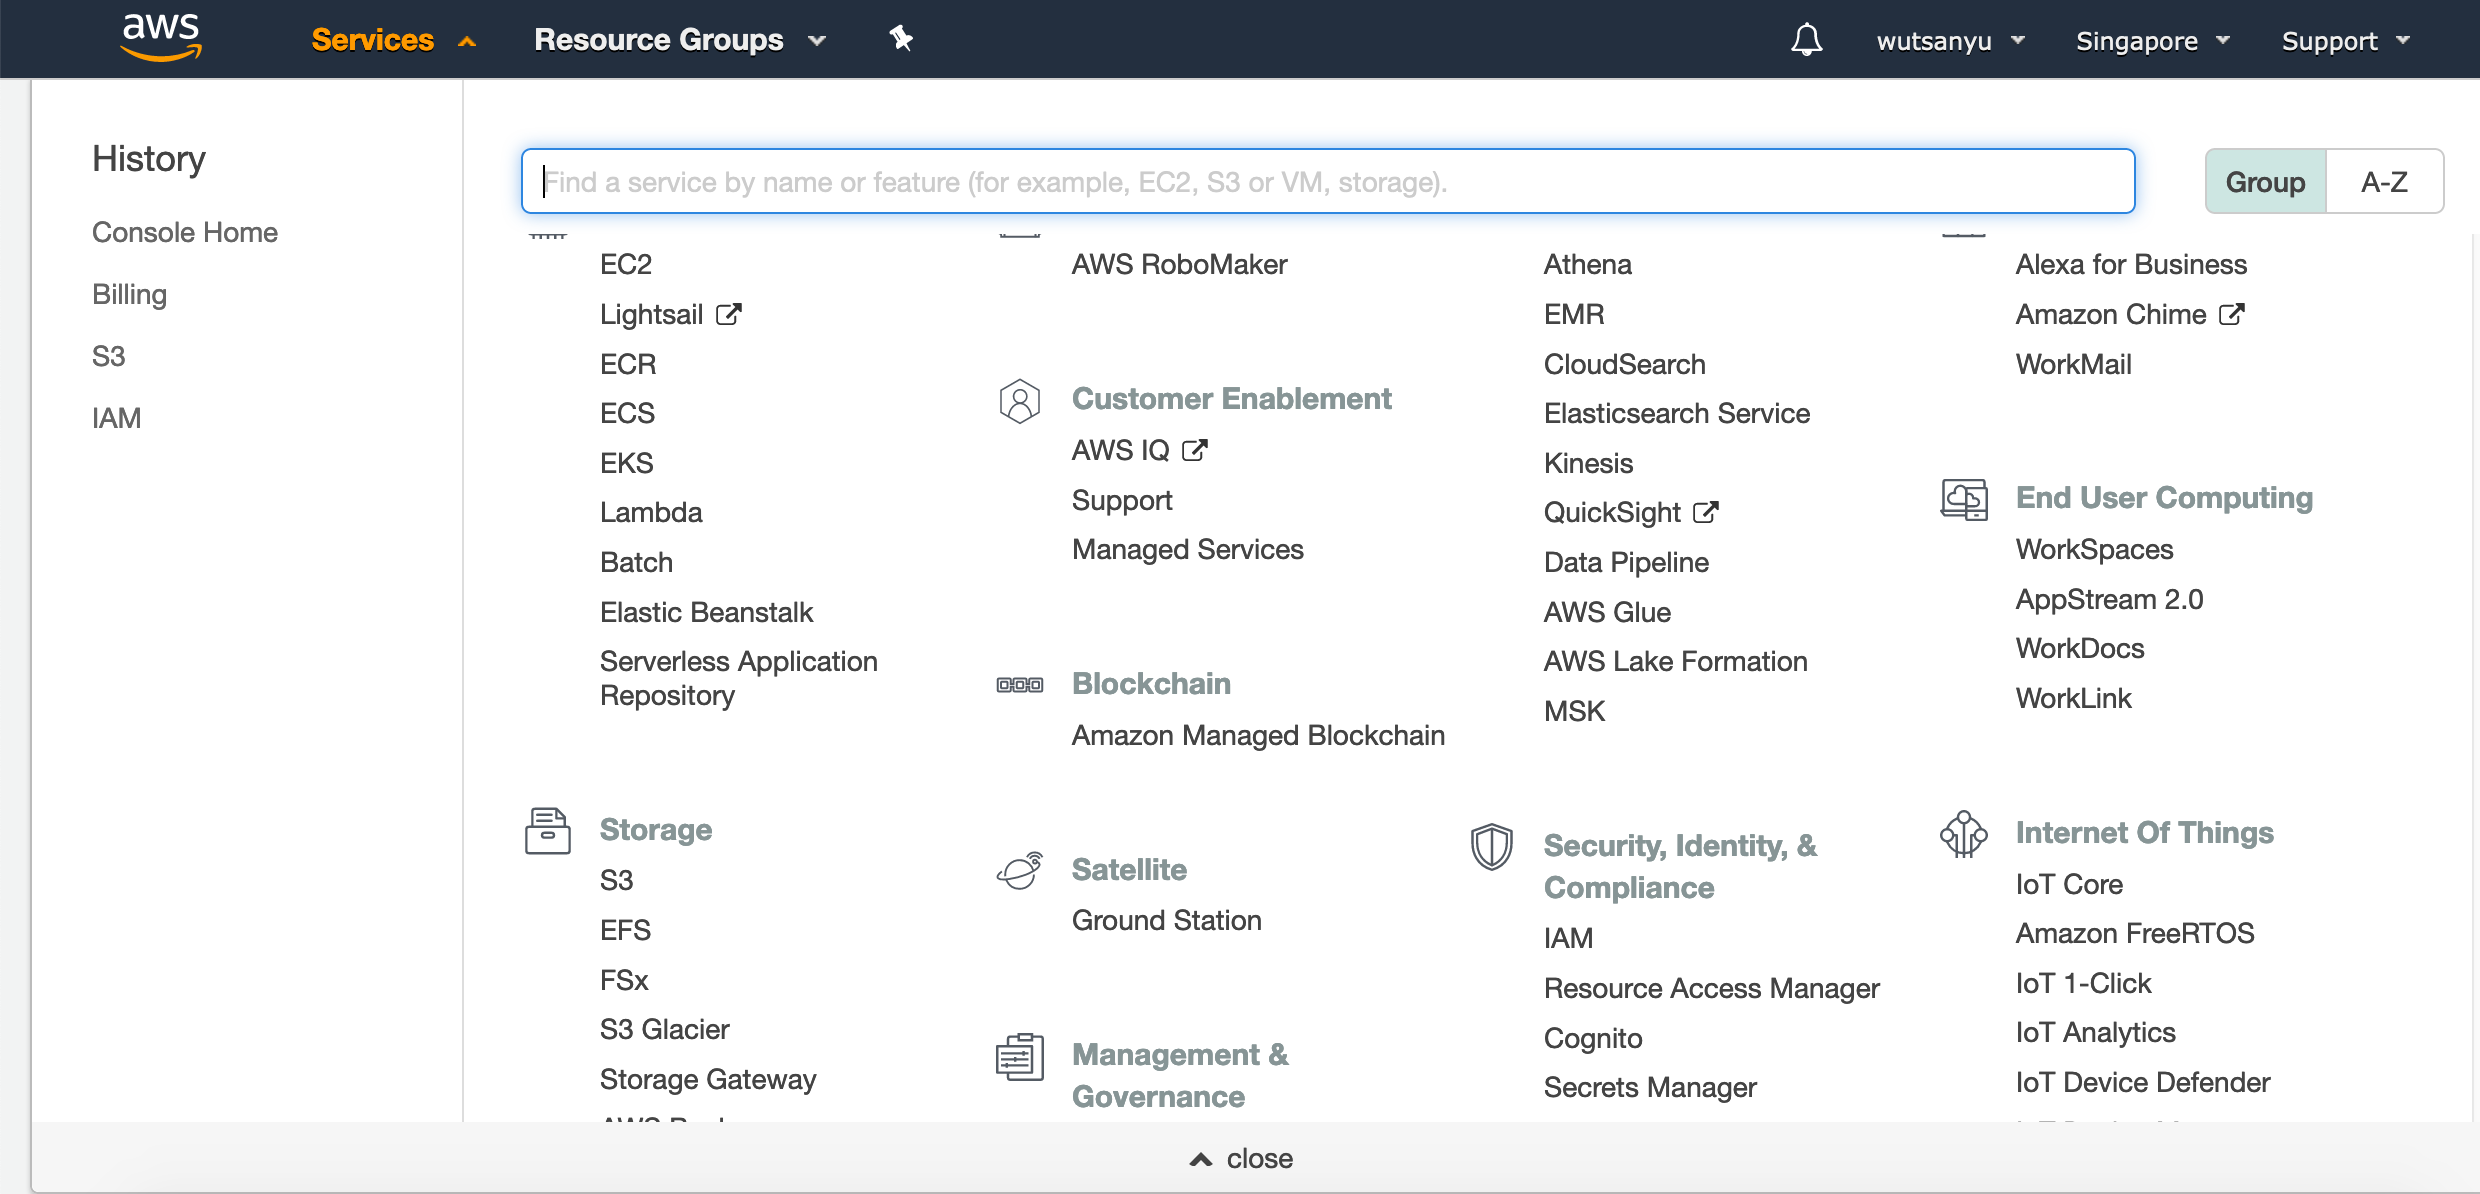2480x1194 pixels.
Task: Open Managed Services link
Action: pyautogui.click(x=1188, y=549)
